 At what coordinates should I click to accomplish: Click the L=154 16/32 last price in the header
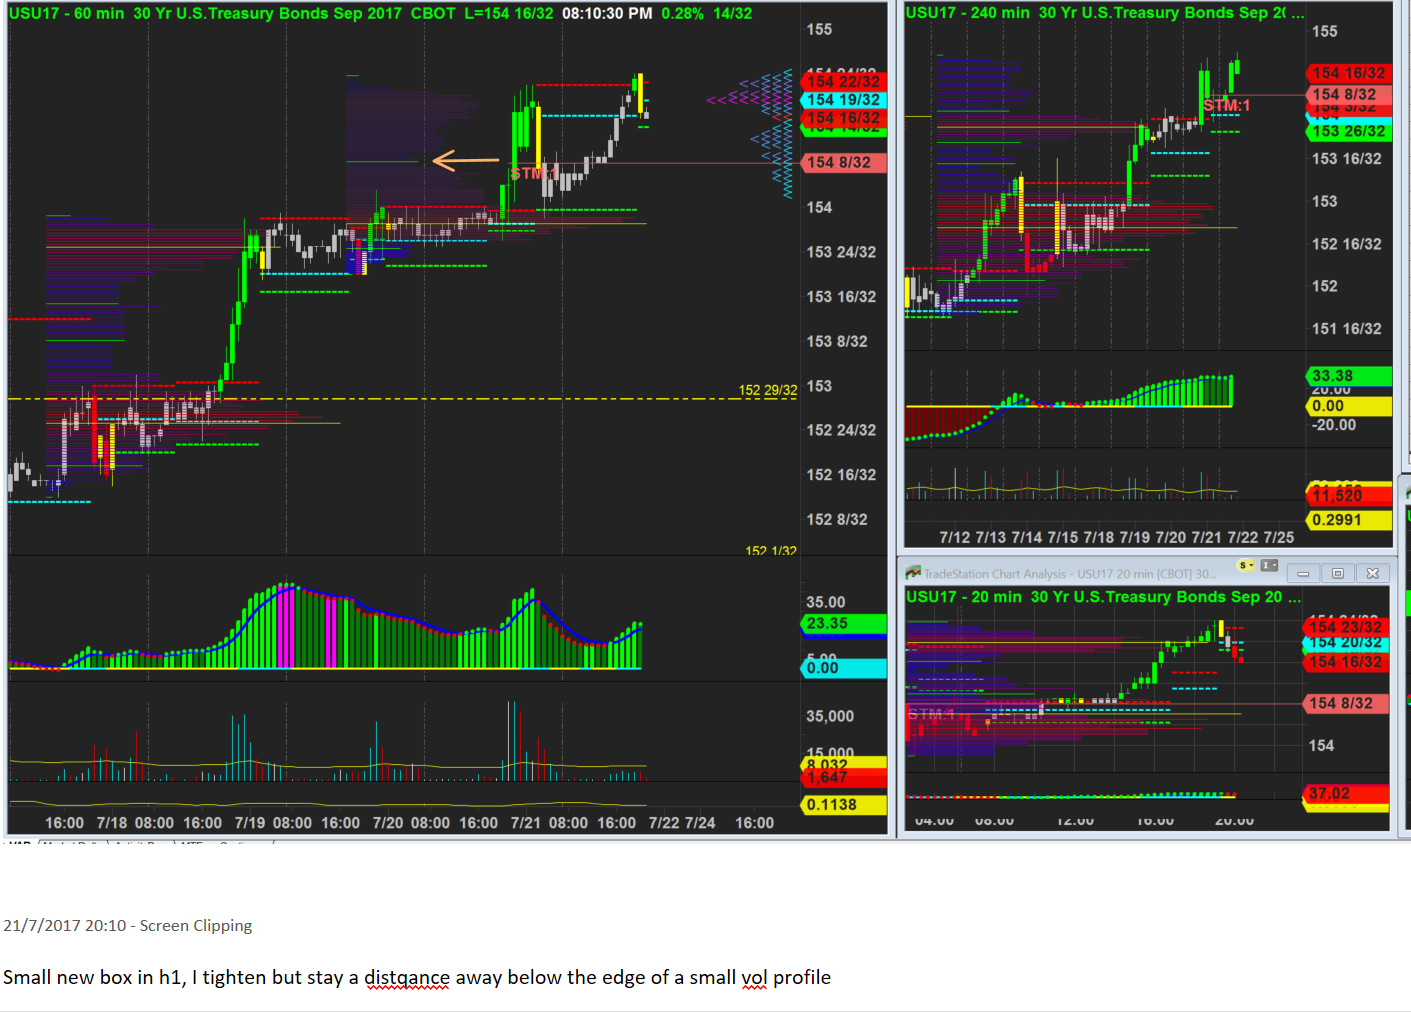click(x=509, y=14)
